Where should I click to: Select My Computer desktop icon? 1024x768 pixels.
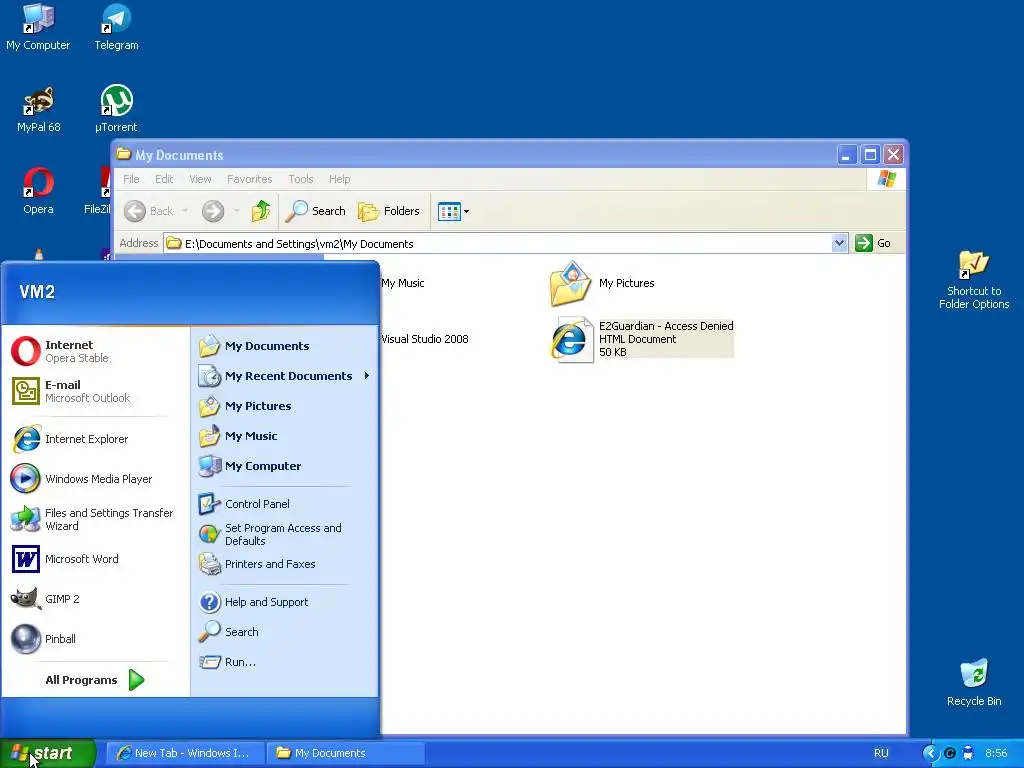38,27
